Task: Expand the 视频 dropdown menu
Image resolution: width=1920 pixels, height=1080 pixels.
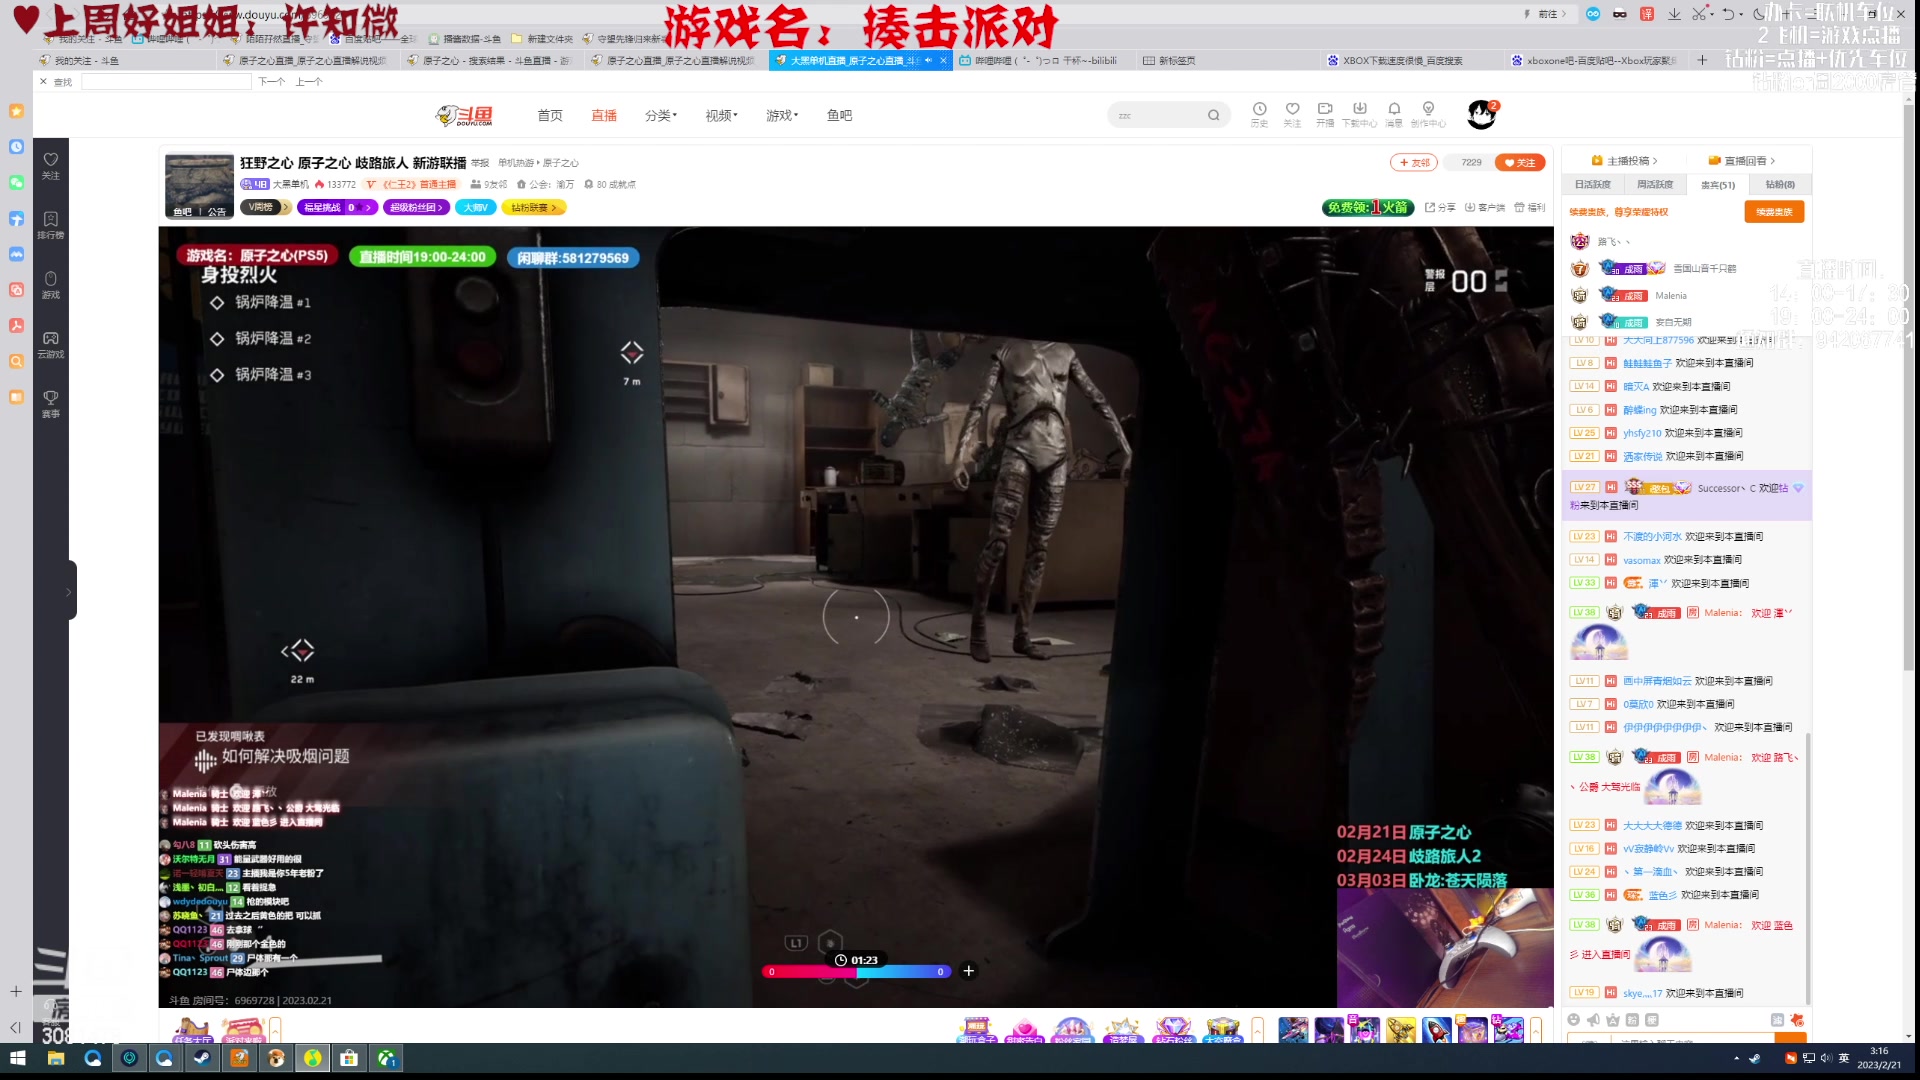Action: 721,116
